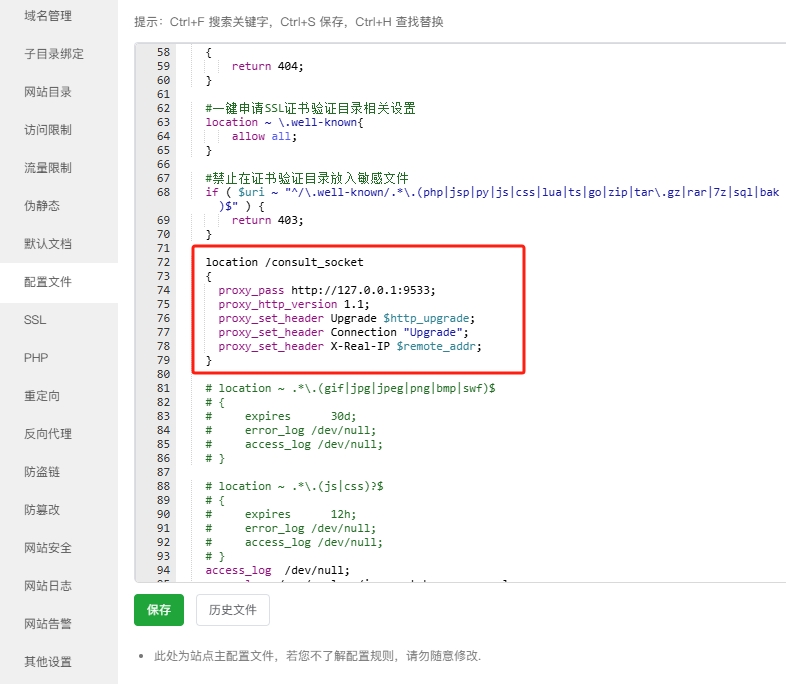The width and height of the screenshot is (786, 684).
Task: Click the commented (js|css) location line
Action: coord(294,486)
